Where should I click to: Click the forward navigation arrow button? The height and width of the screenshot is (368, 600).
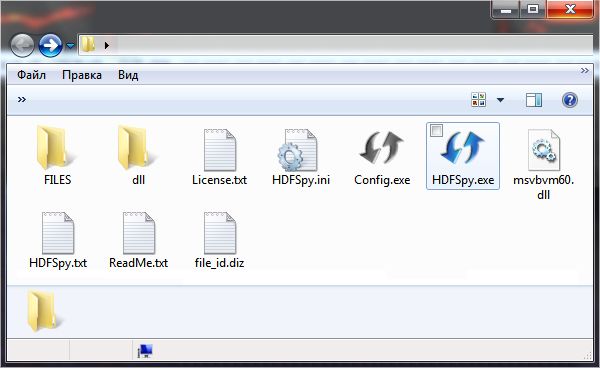pos(51,46)
